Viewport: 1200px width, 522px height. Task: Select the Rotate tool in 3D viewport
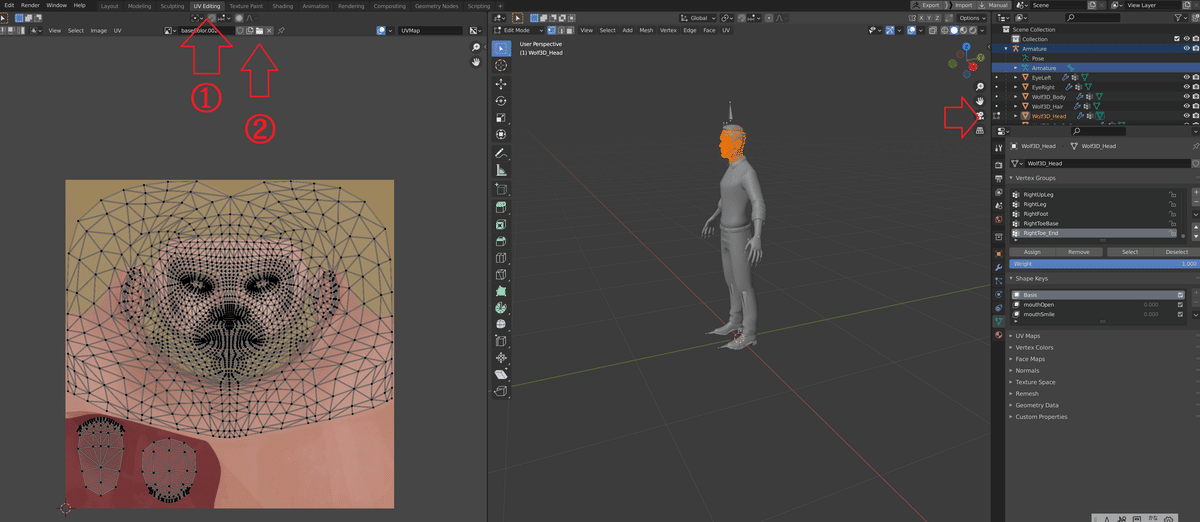[501, 101]
